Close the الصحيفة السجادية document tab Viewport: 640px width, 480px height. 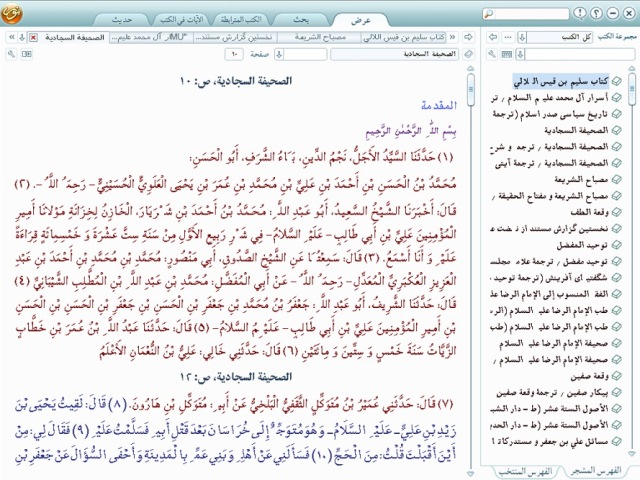pos(33,38)
